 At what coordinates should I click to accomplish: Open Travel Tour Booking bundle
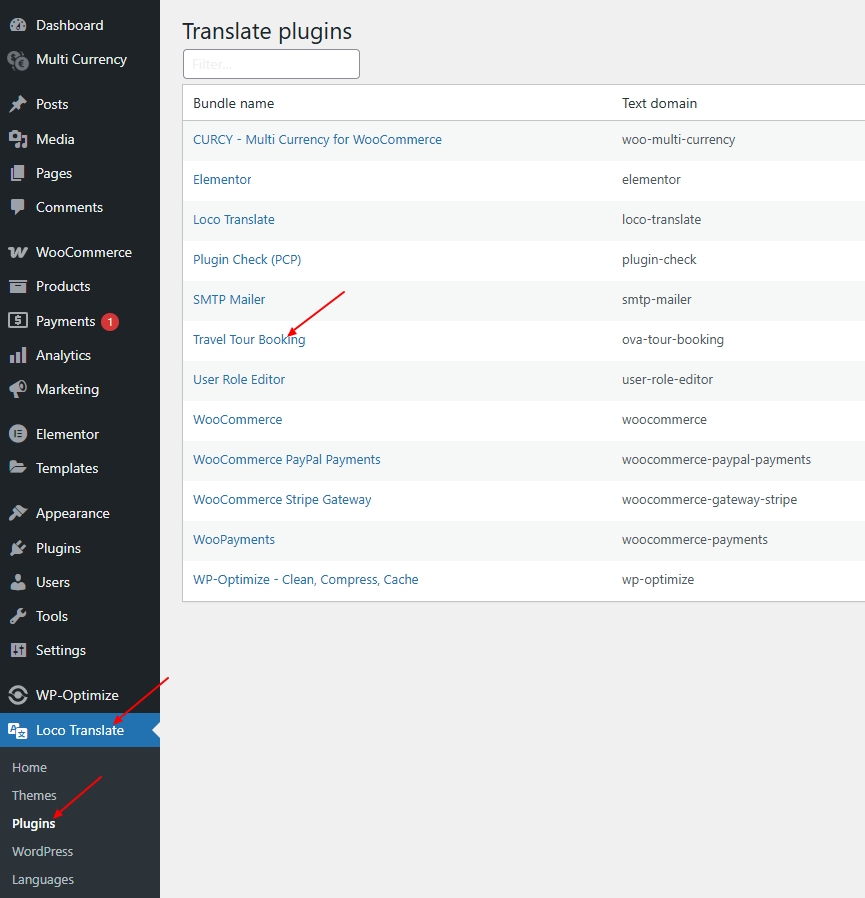click(249, 340)
